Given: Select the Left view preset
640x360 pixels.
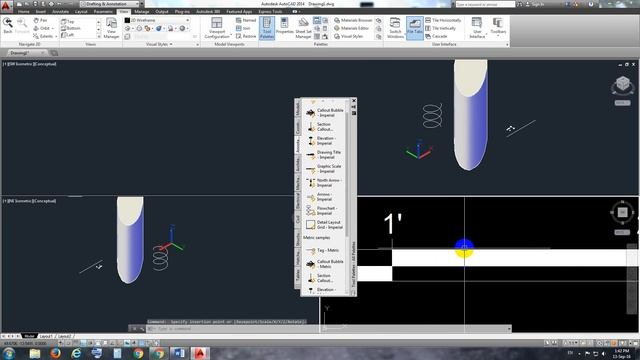Looking at the screenshot, I should click(67, 35).
